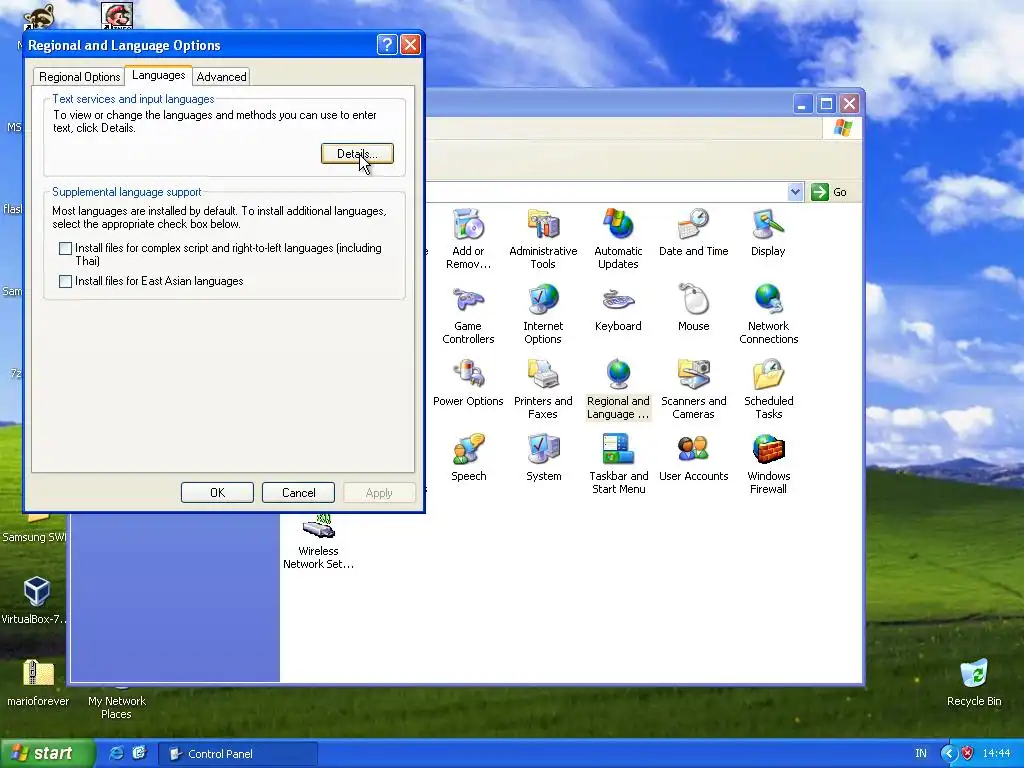This screenshot has height=768, width=1024.
Task: Expand hidden tray icons arrow
Action: 948,753
